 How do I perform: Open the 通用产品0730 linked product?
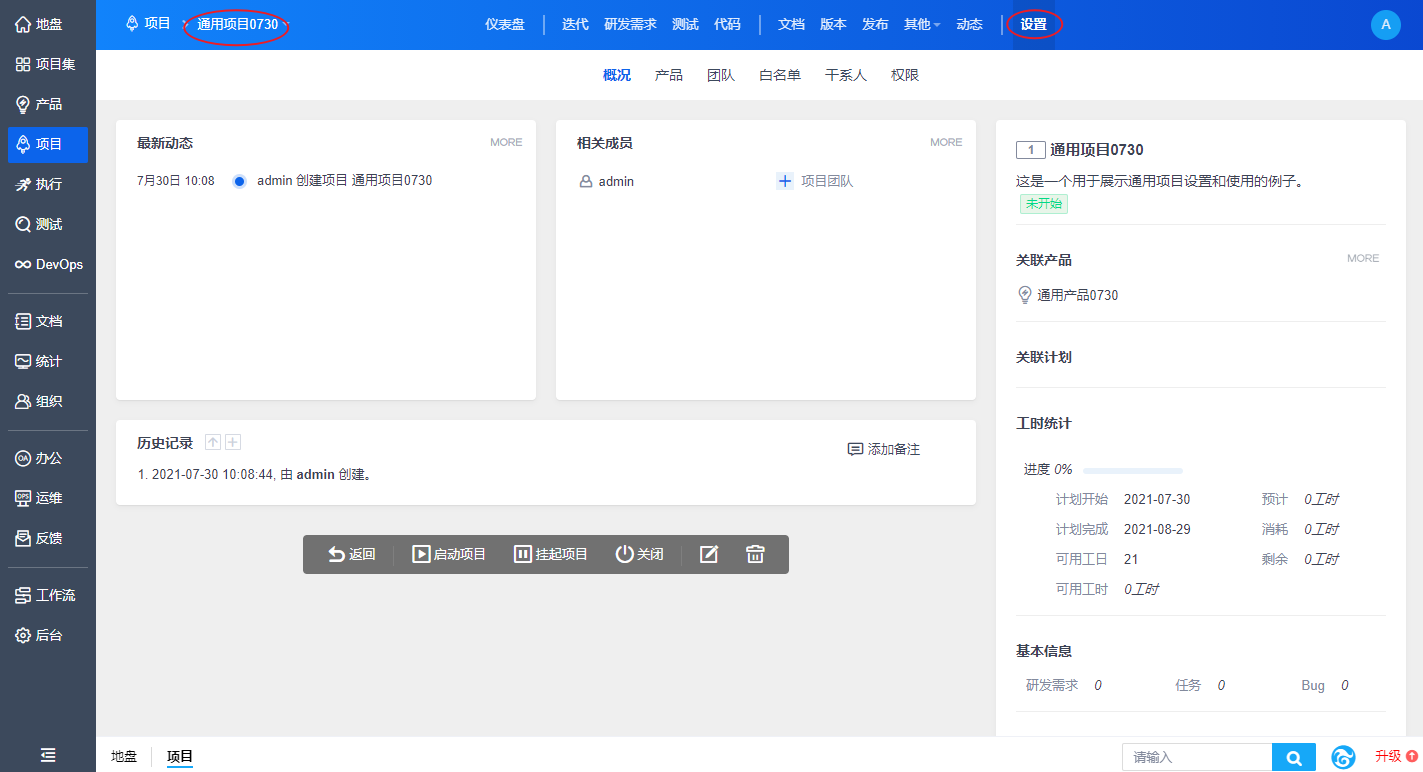coord(1077,295)
